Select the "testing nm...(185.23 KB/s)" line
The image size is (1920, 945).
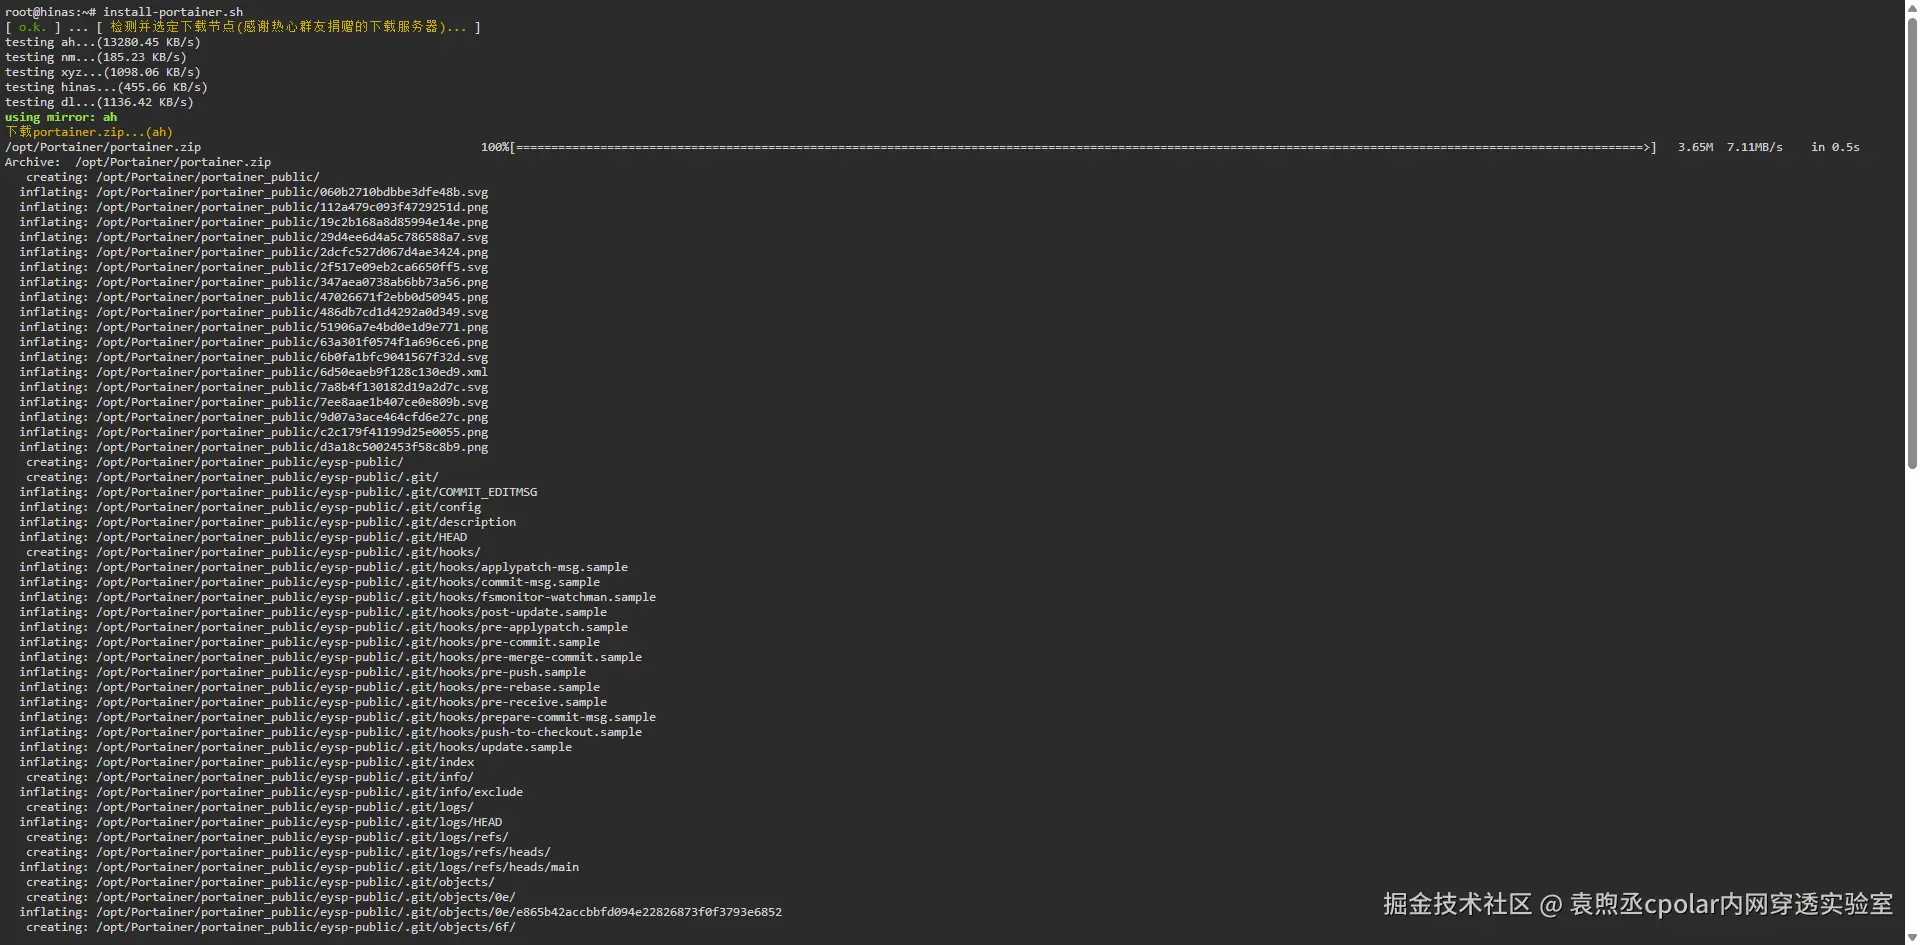point(96,57)
